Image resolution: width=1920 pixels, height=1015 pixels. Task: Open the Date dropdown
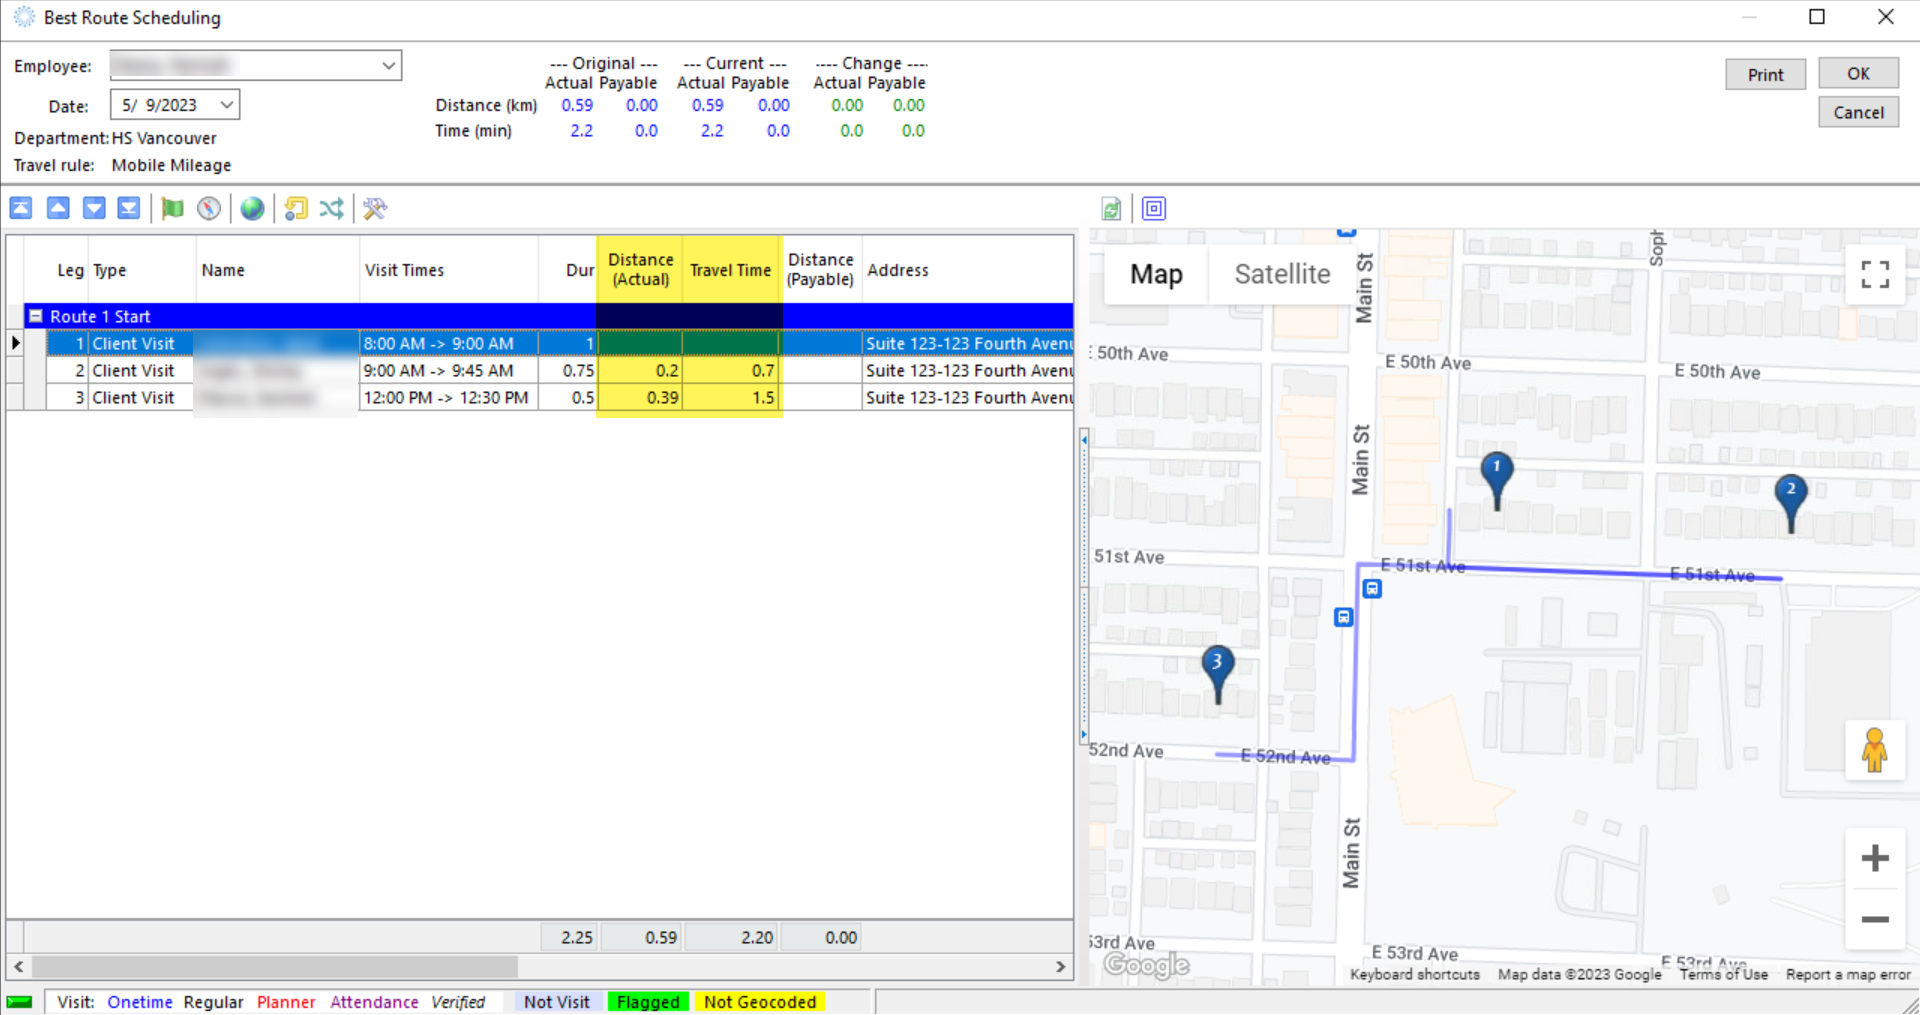pyautogui.click(x=222, y=104)
